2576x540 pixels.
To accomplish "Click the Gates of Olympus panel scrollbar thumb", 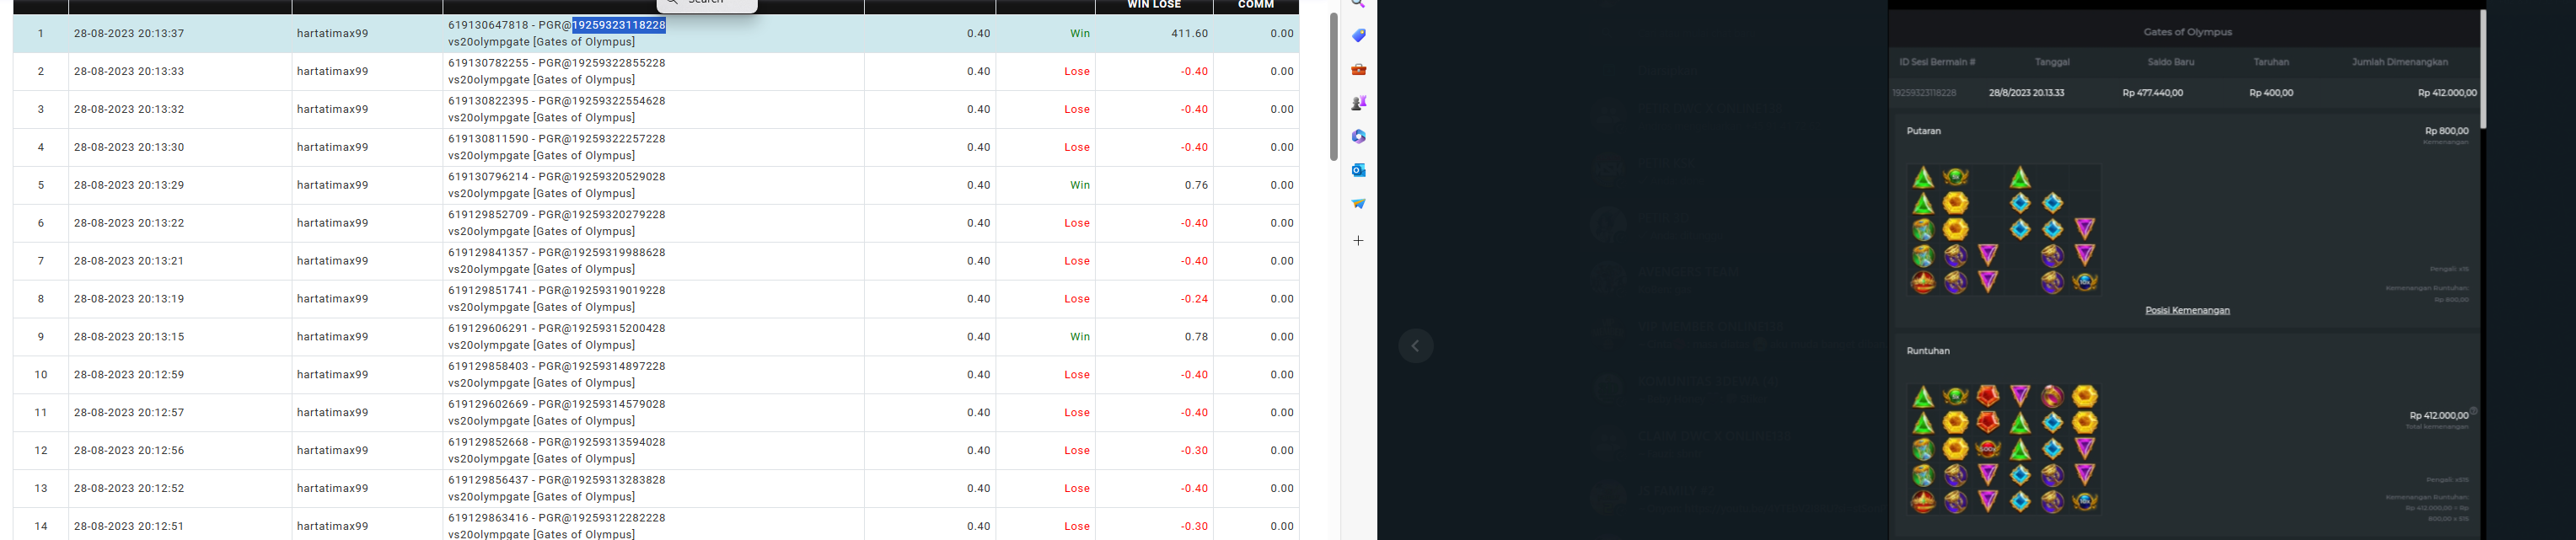I will point(2482,68).
